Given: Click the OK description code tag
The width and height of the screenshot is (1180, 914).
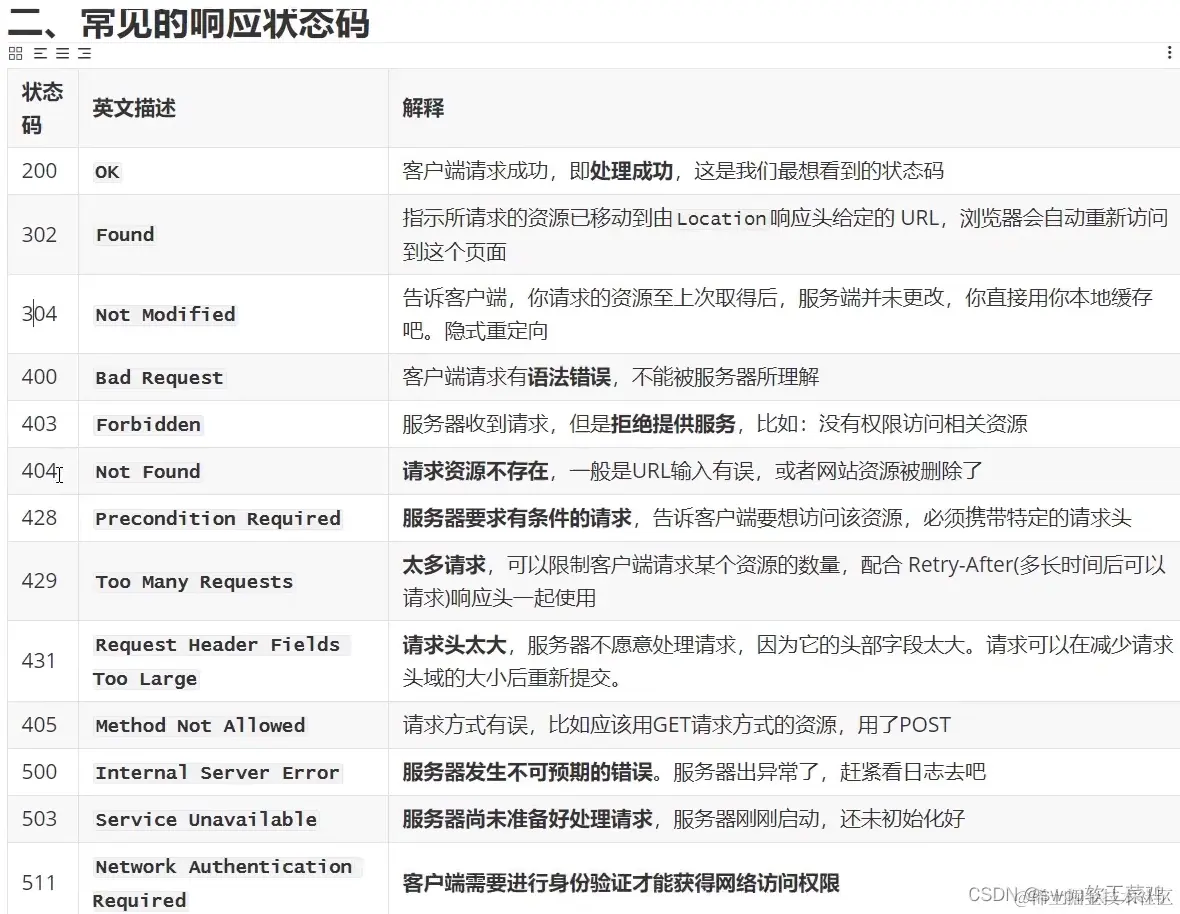Looking at the screenshot, I should click(x=107, y=172).
